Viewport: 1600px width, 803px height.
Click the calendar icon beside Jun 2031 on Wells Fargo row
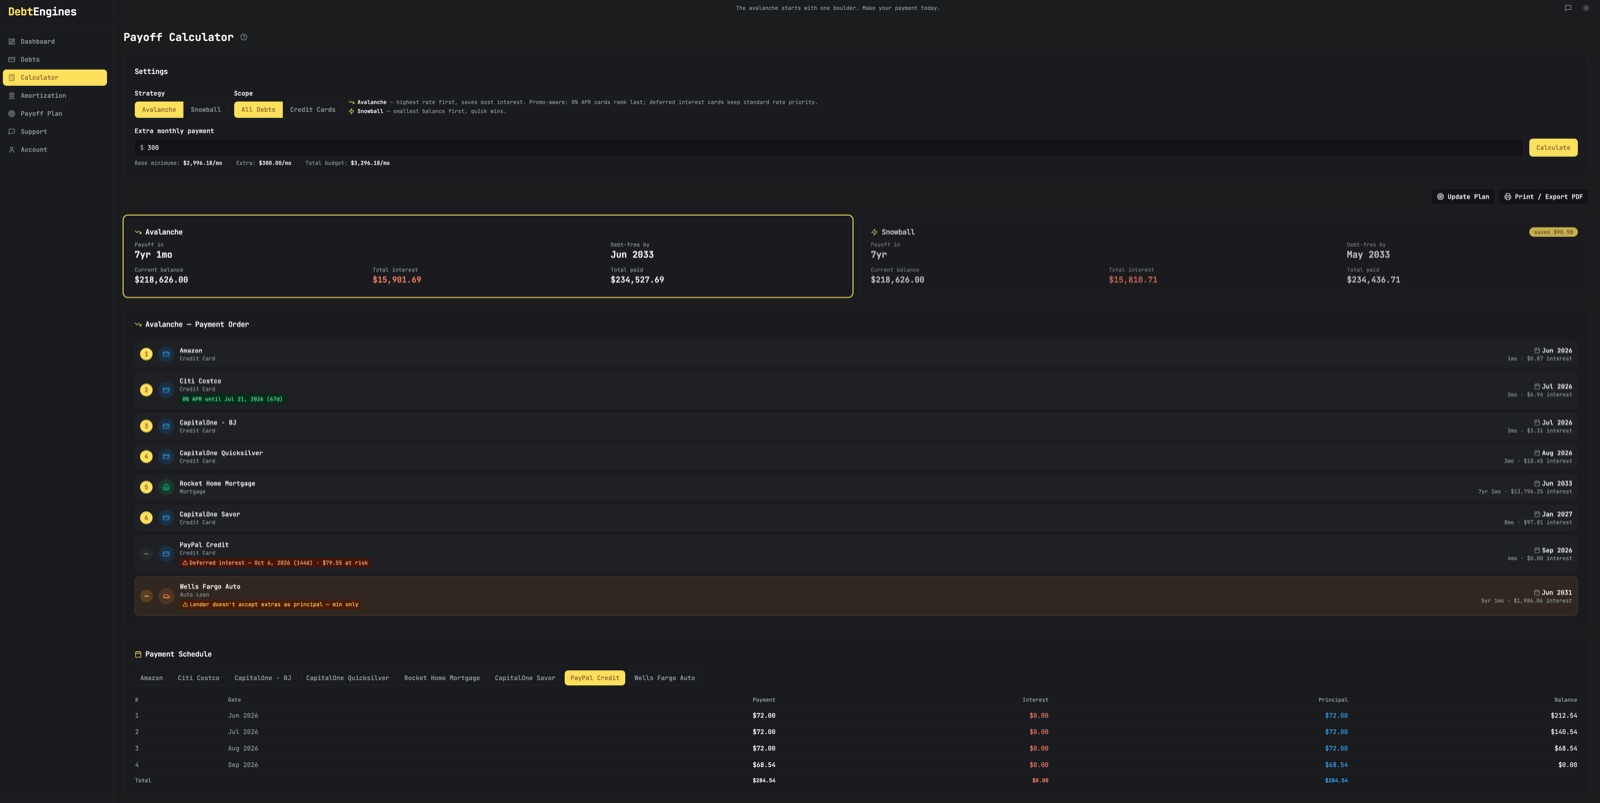pyautogui.click(x=1537, y=593)
